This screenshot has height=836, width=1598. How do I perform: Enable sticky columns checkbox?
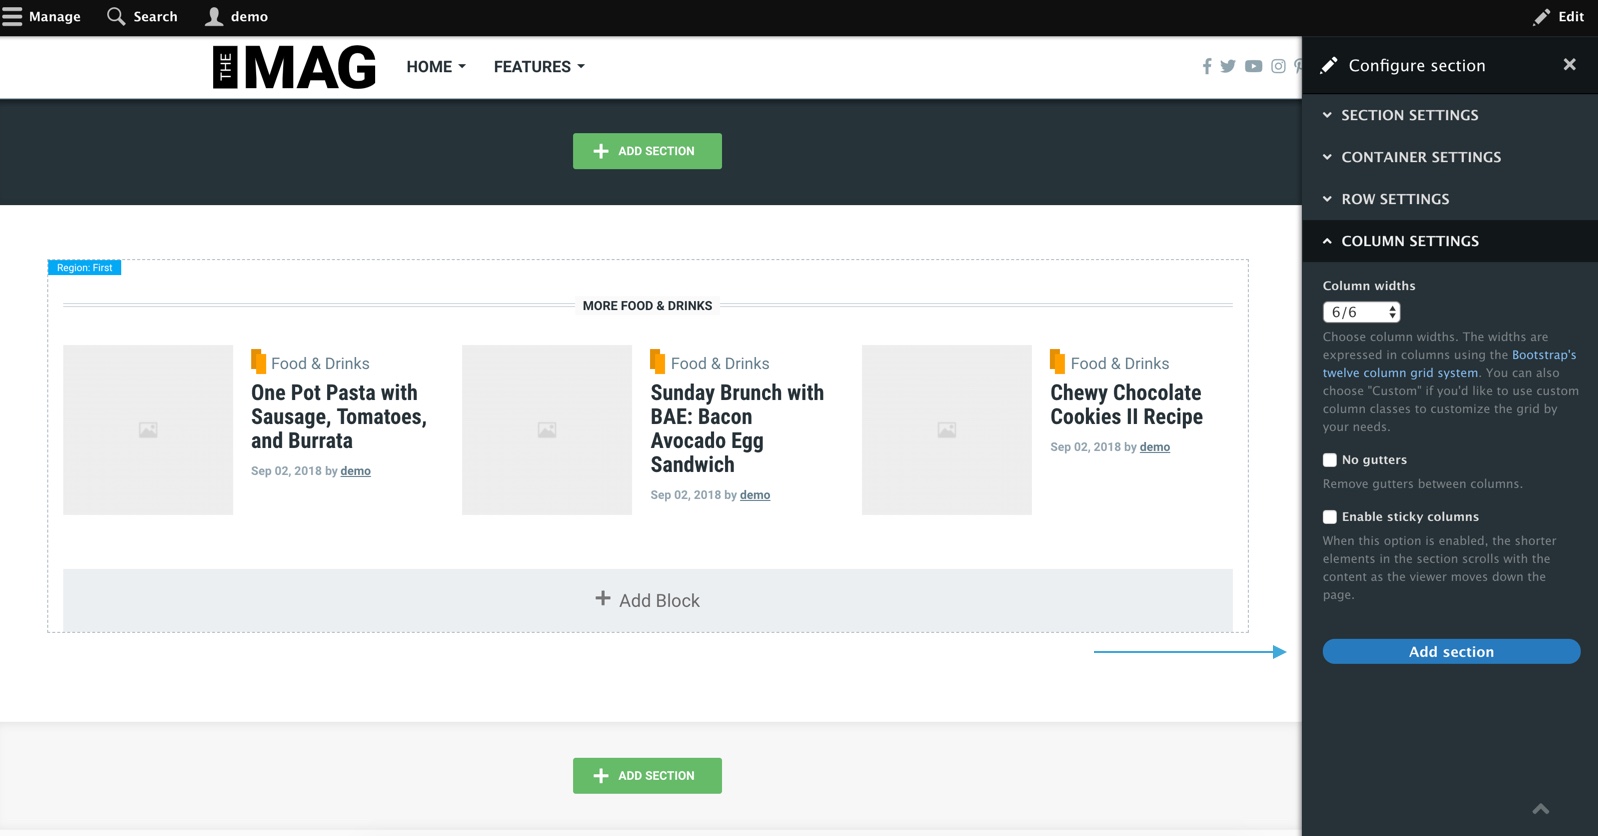(1330, 517)
